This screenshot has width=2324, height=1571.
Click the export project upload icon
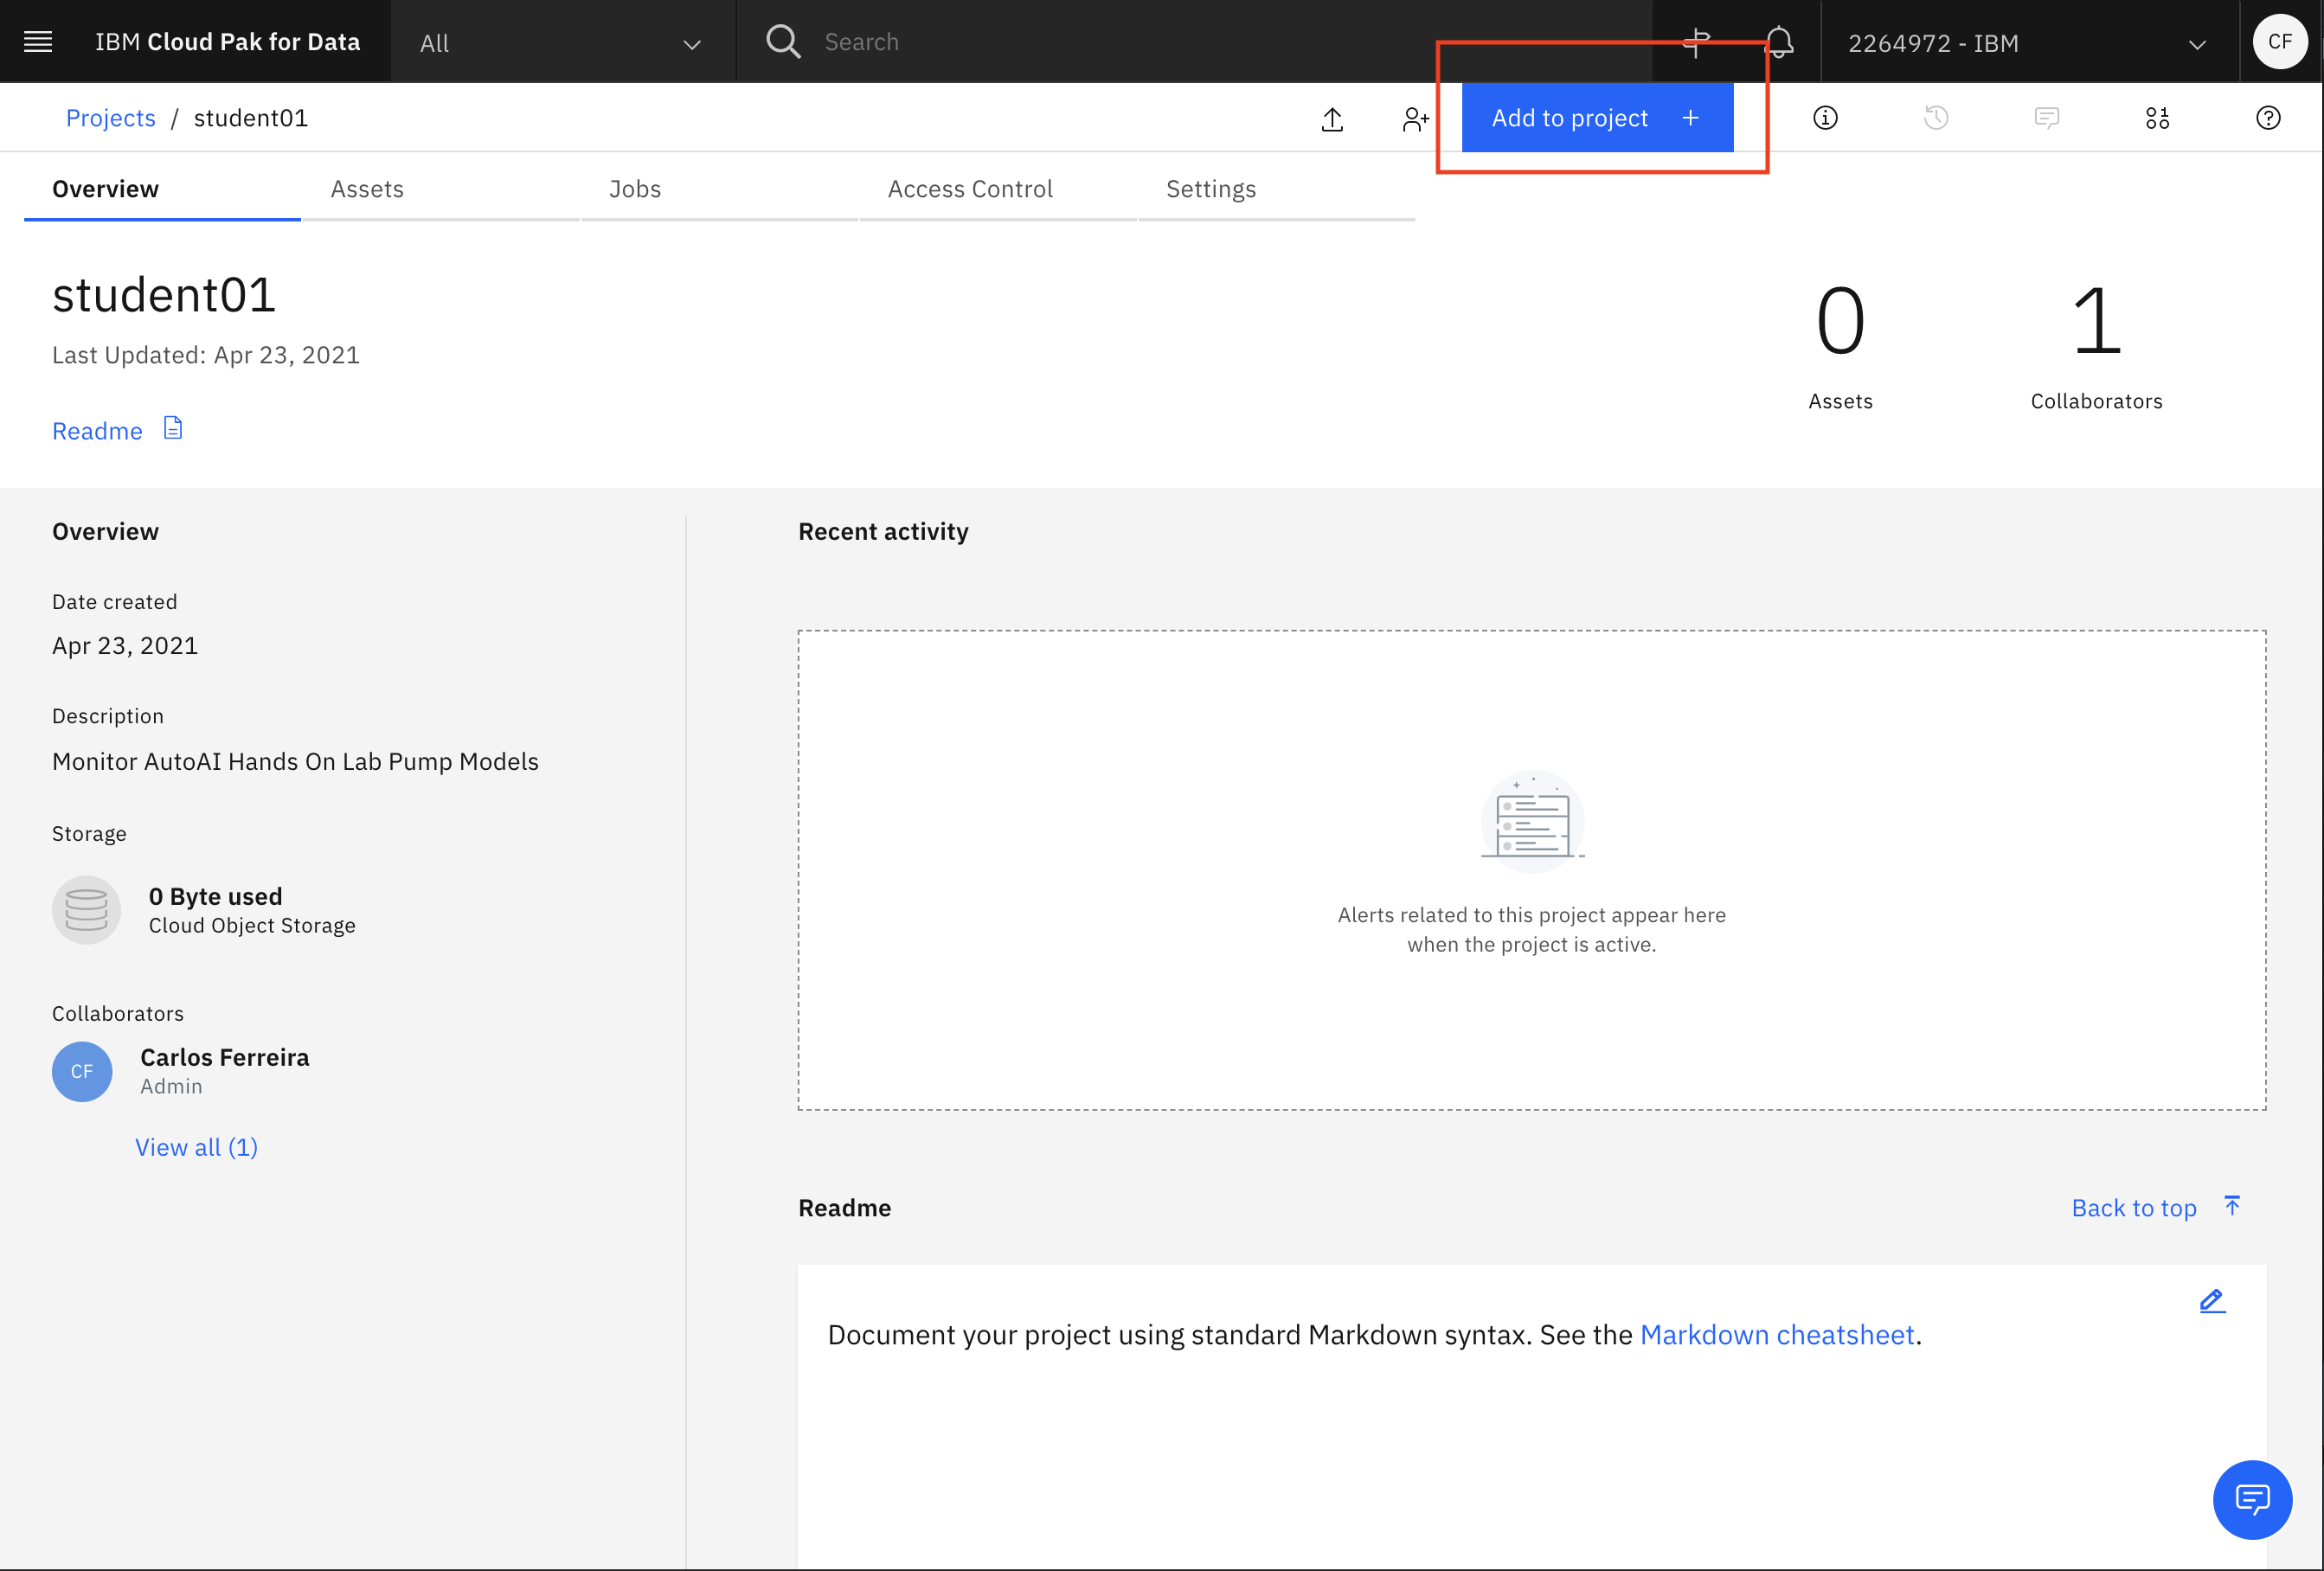pyautogui.click(x=1332, y=118)
